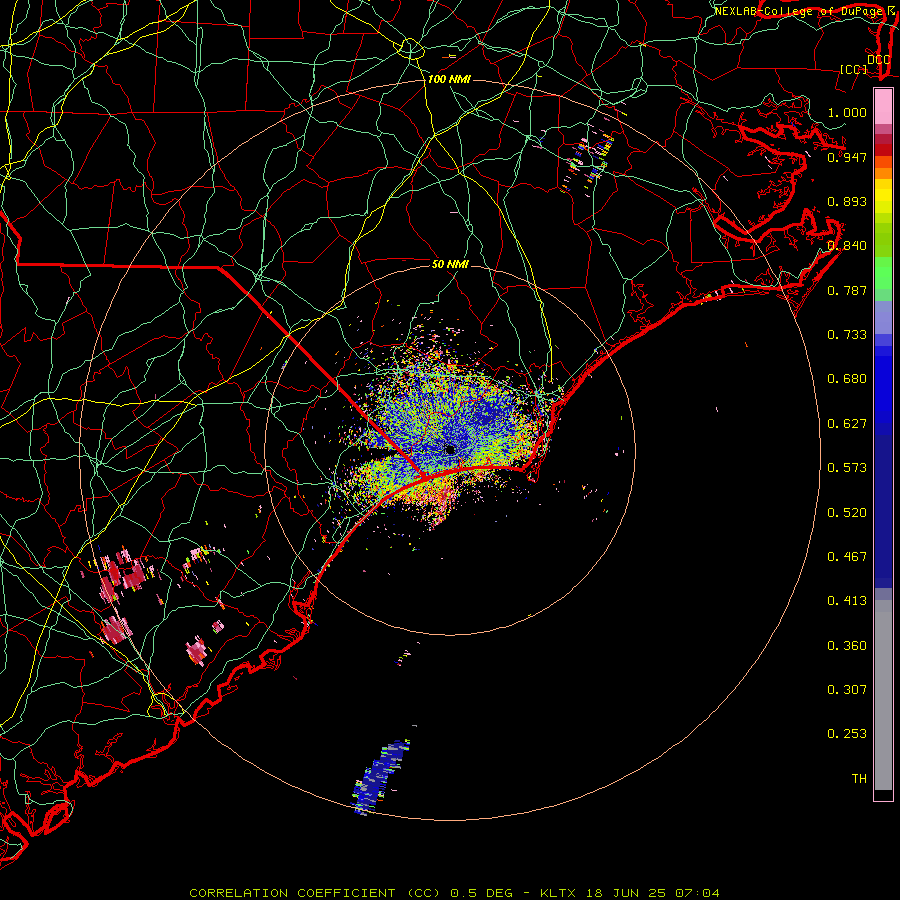Click the 0.573 legend value

point(847,468)
